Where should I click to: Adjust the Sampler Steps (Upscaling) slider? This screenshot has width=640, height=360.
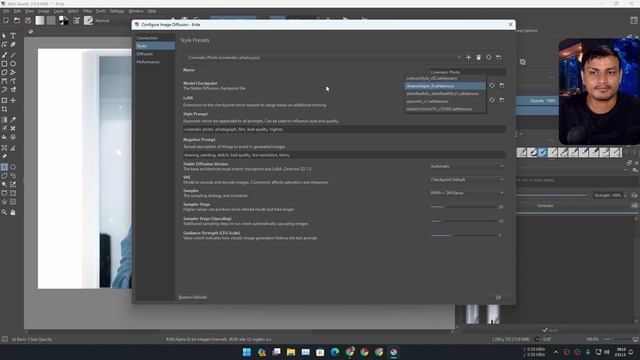click(463, 221)
